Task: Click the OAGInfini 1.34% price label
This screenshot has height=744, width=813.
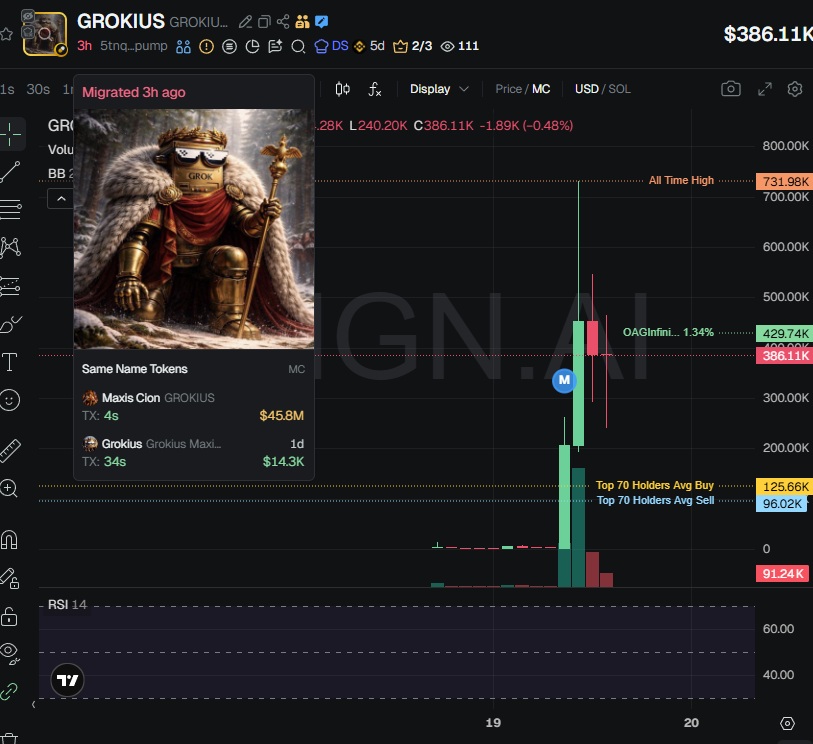Action: pos(668,332)
